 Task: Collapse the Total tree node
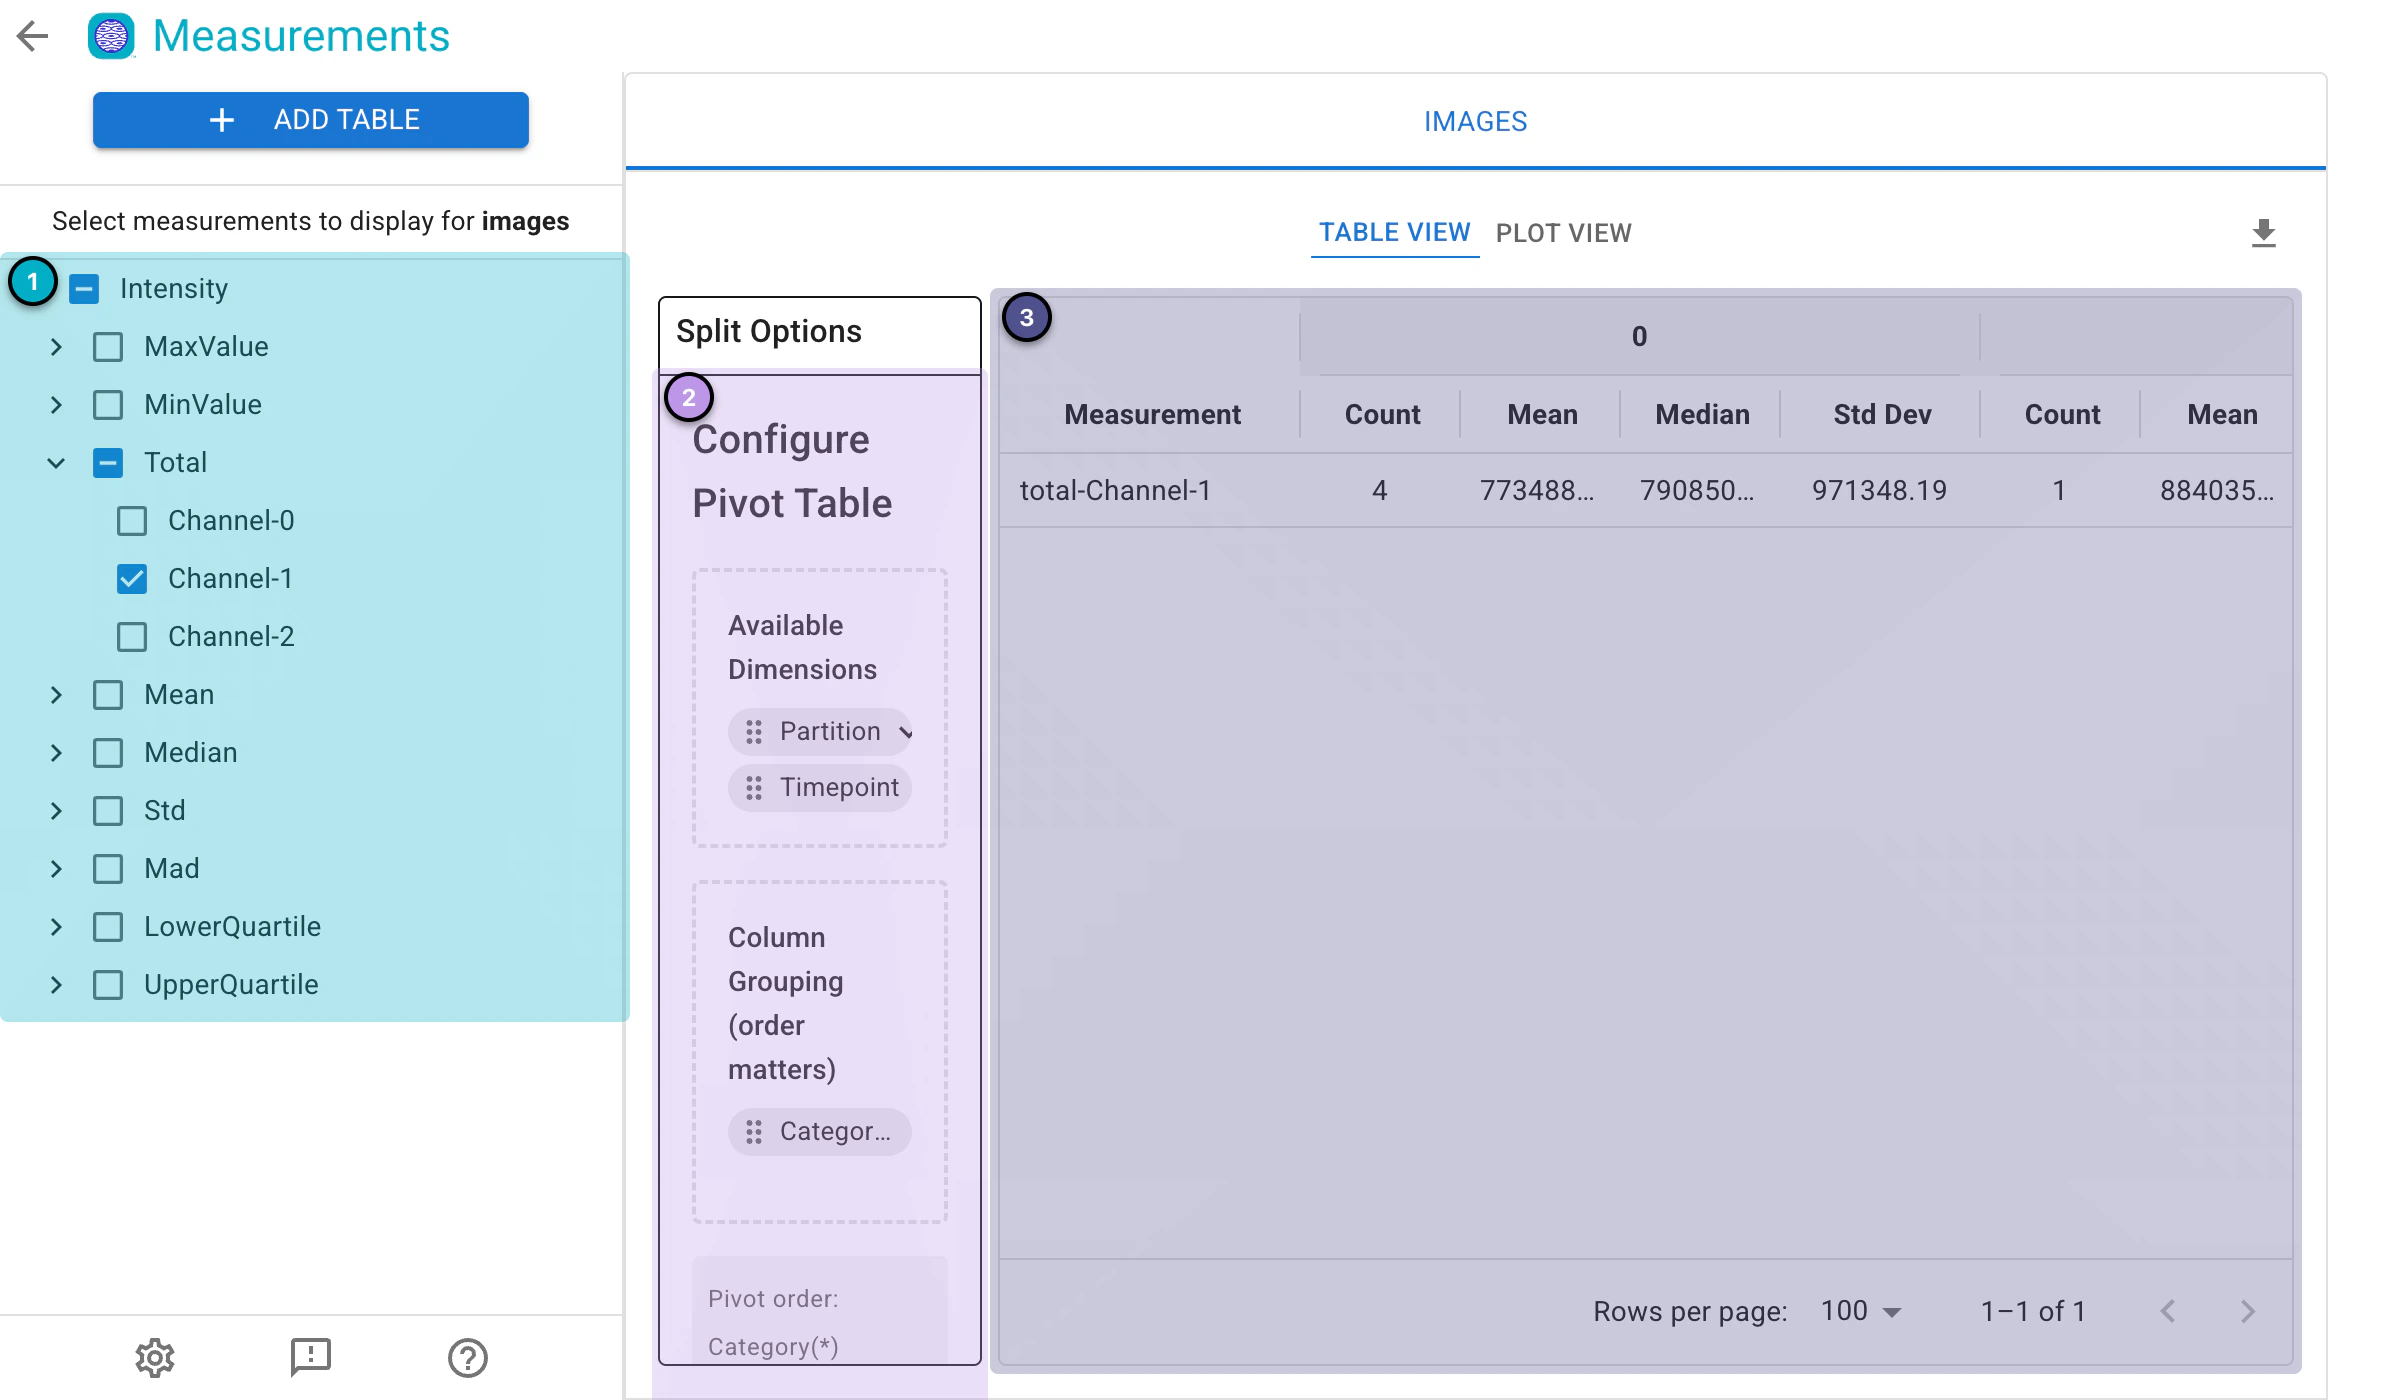[x=56, y=463]
